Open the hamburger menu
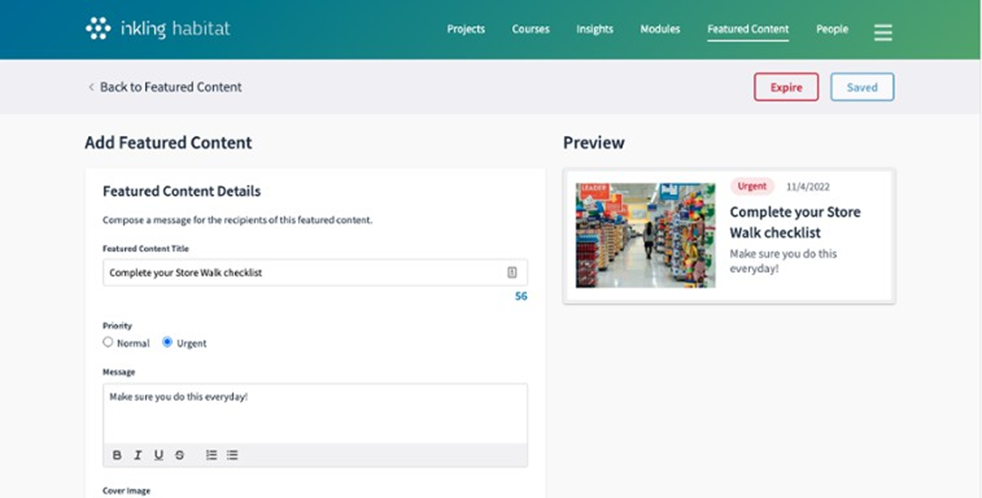Viewport: 982px width, 498px height. coord(883,32)
